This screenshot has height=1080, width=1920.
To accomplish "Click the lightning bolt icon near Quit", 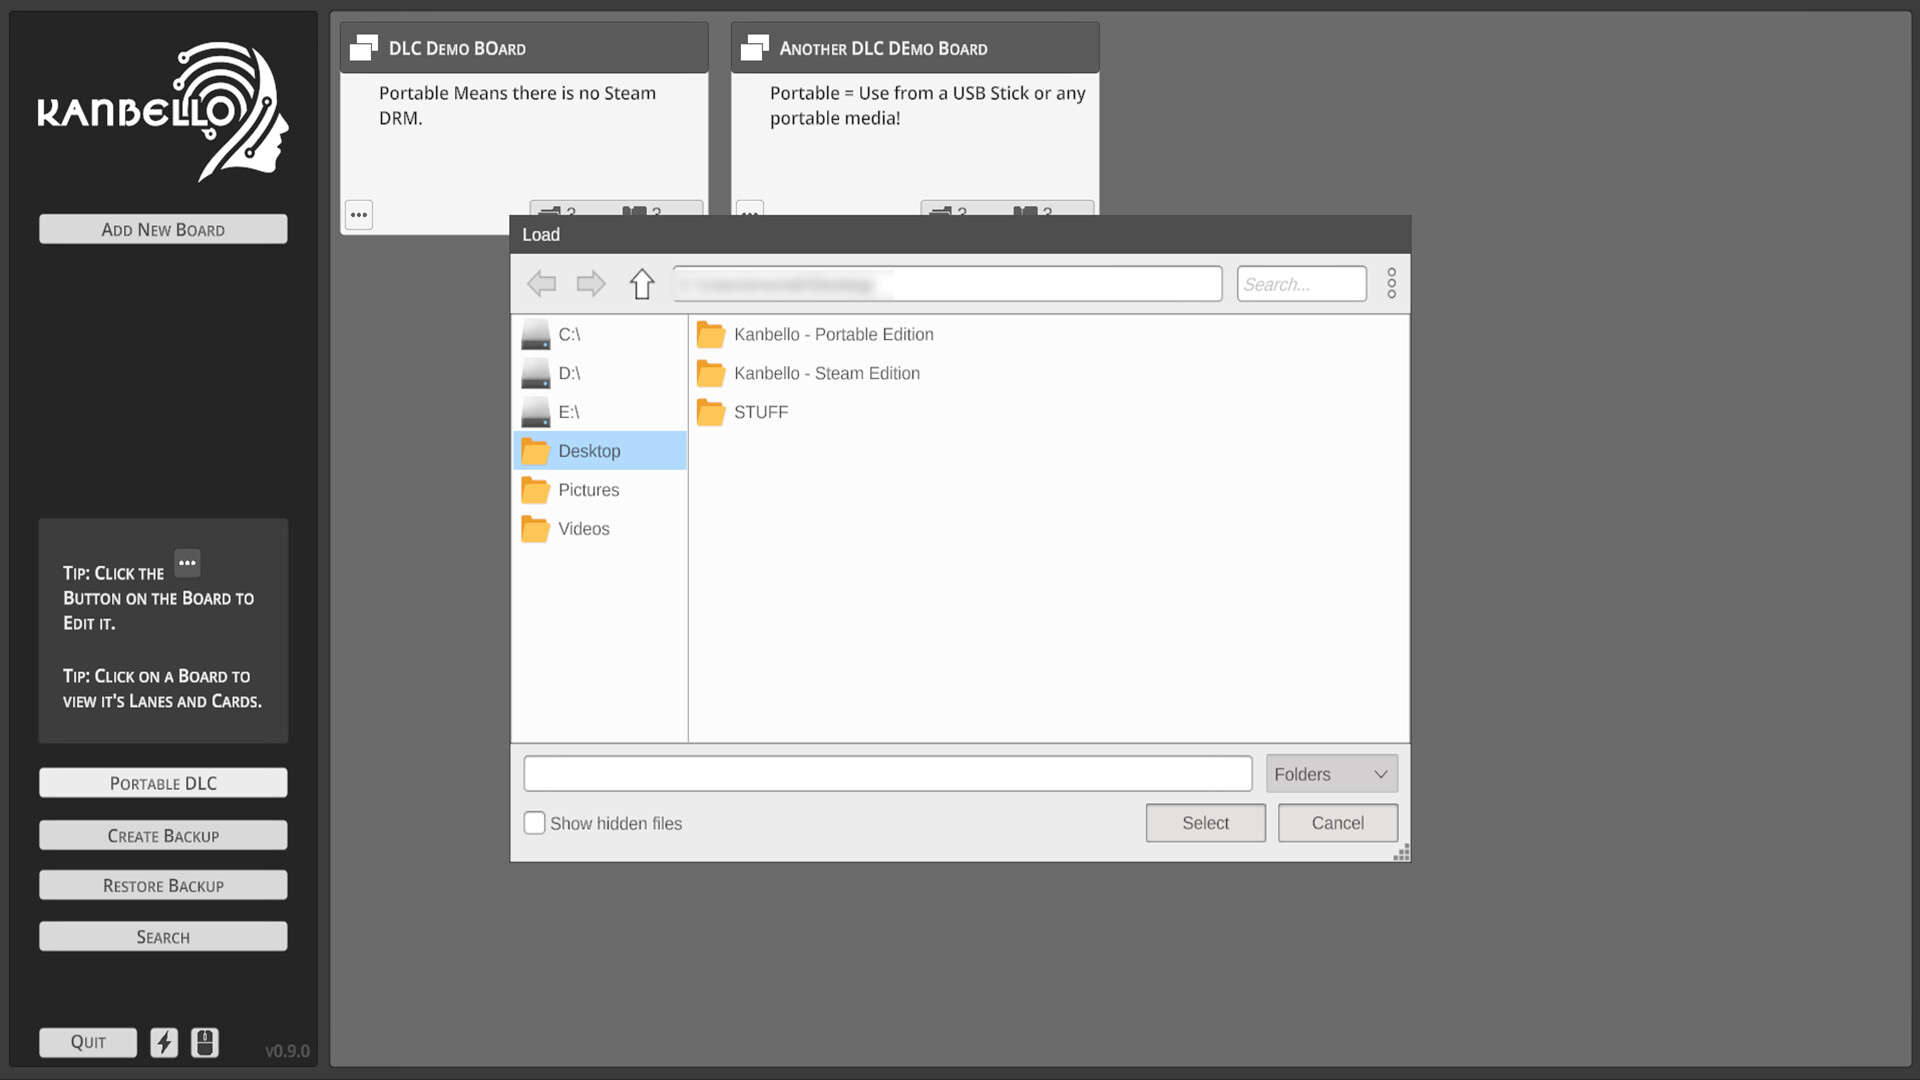I will point(164,1042).
